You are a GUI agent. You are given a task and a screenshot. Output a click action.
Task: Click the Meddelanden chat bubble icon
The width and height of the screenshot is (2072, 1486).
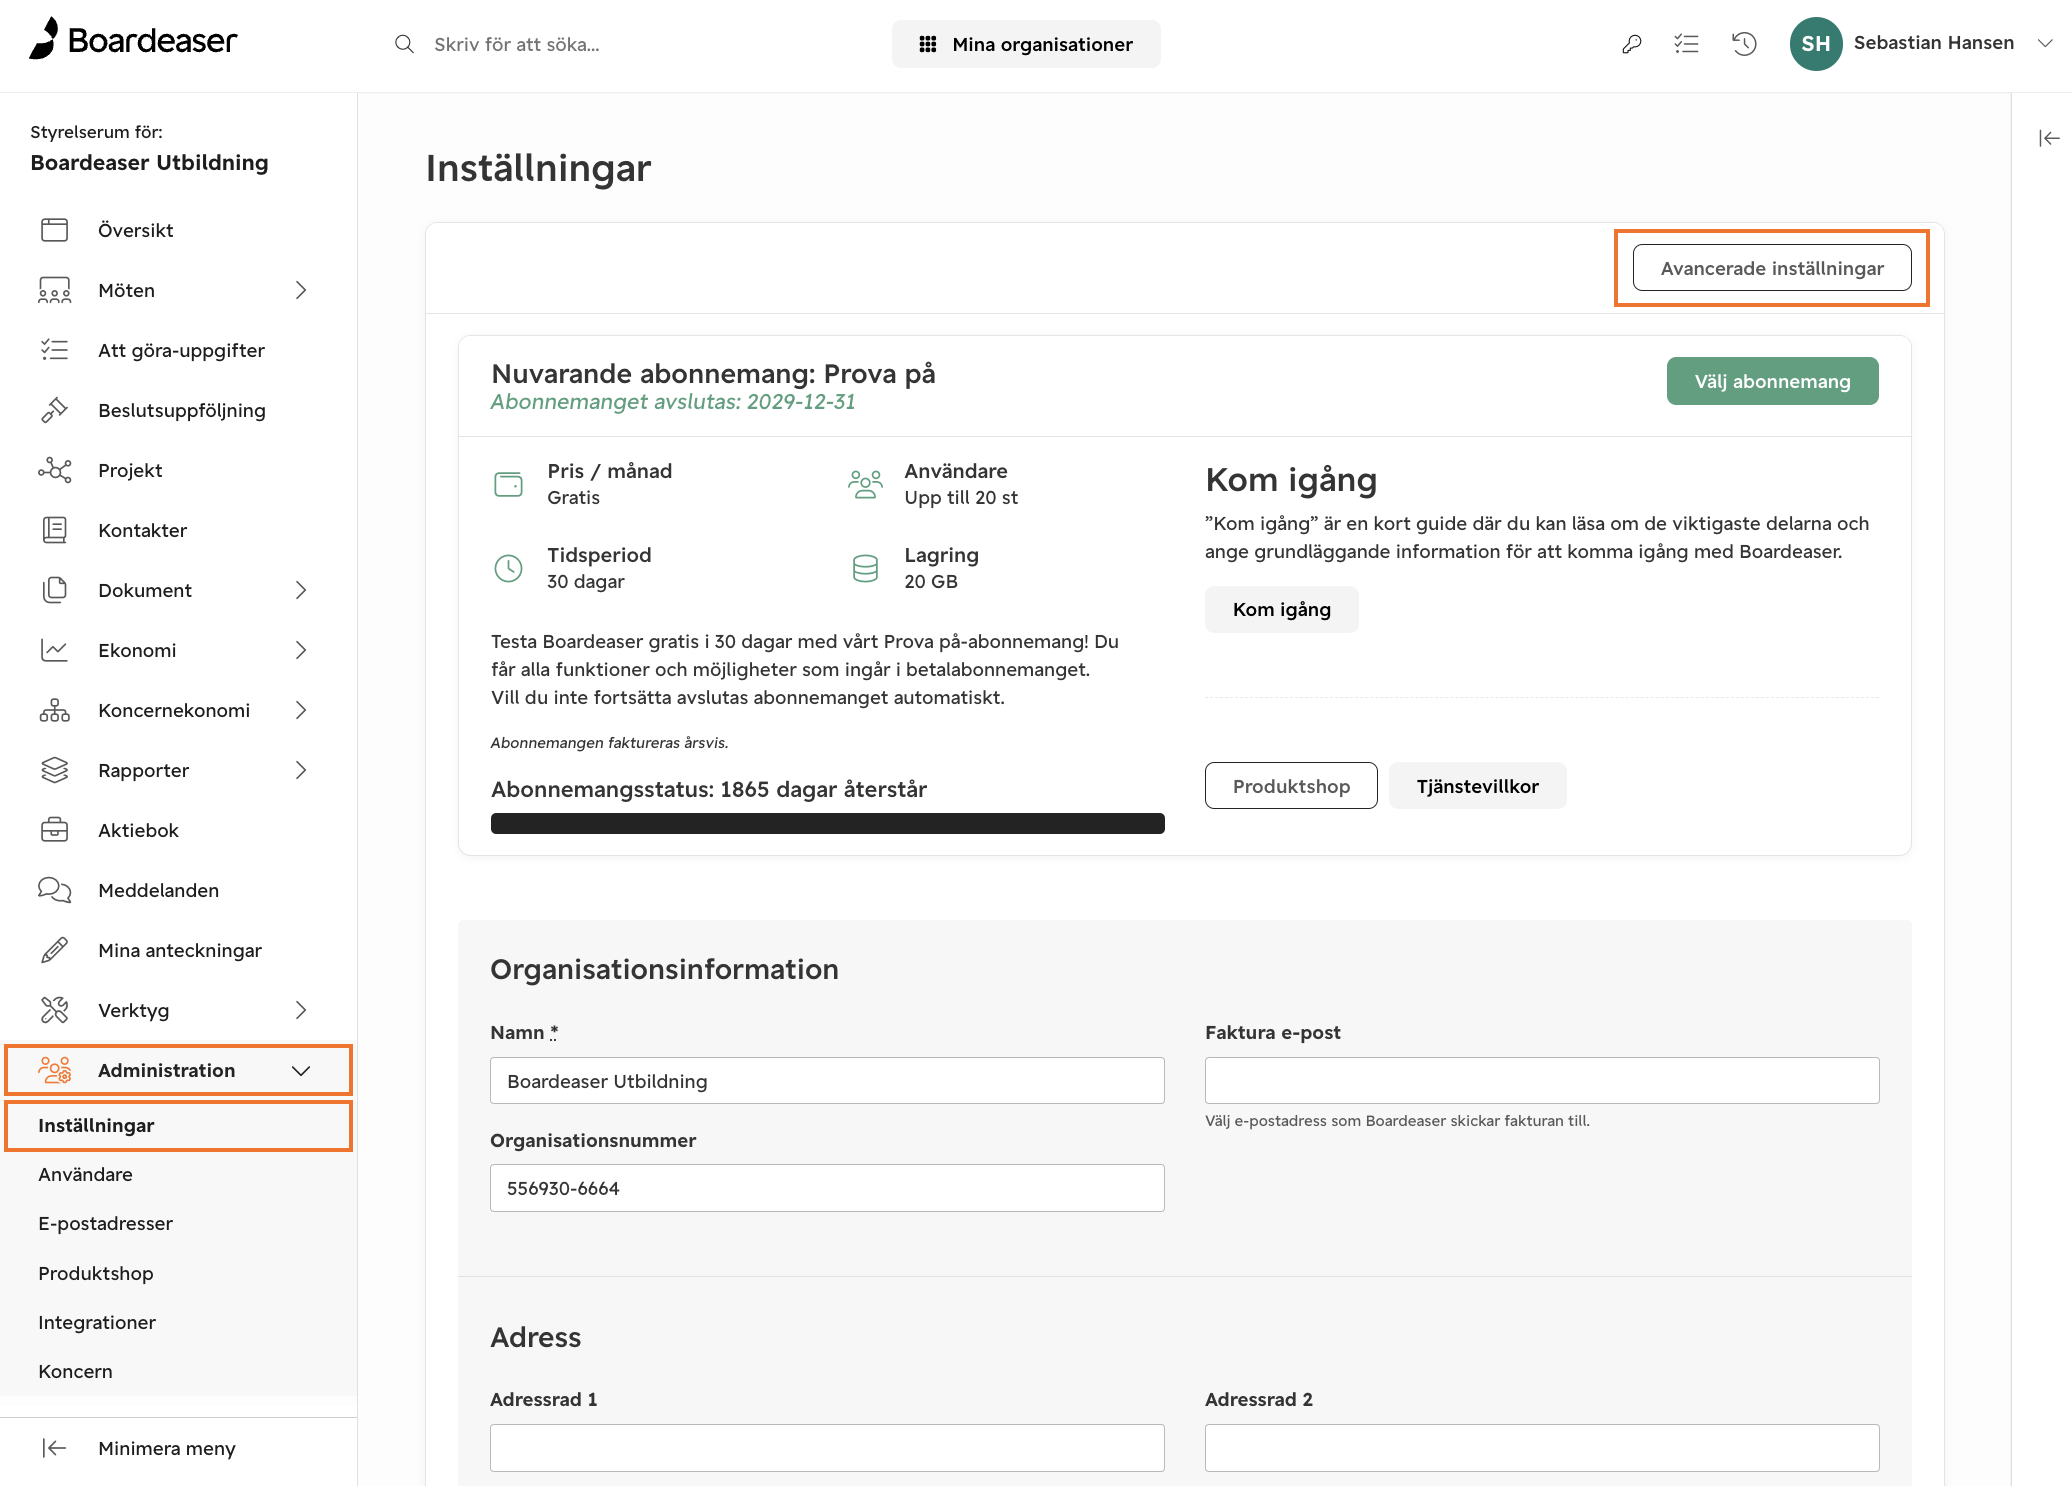[x=55, y=890]
